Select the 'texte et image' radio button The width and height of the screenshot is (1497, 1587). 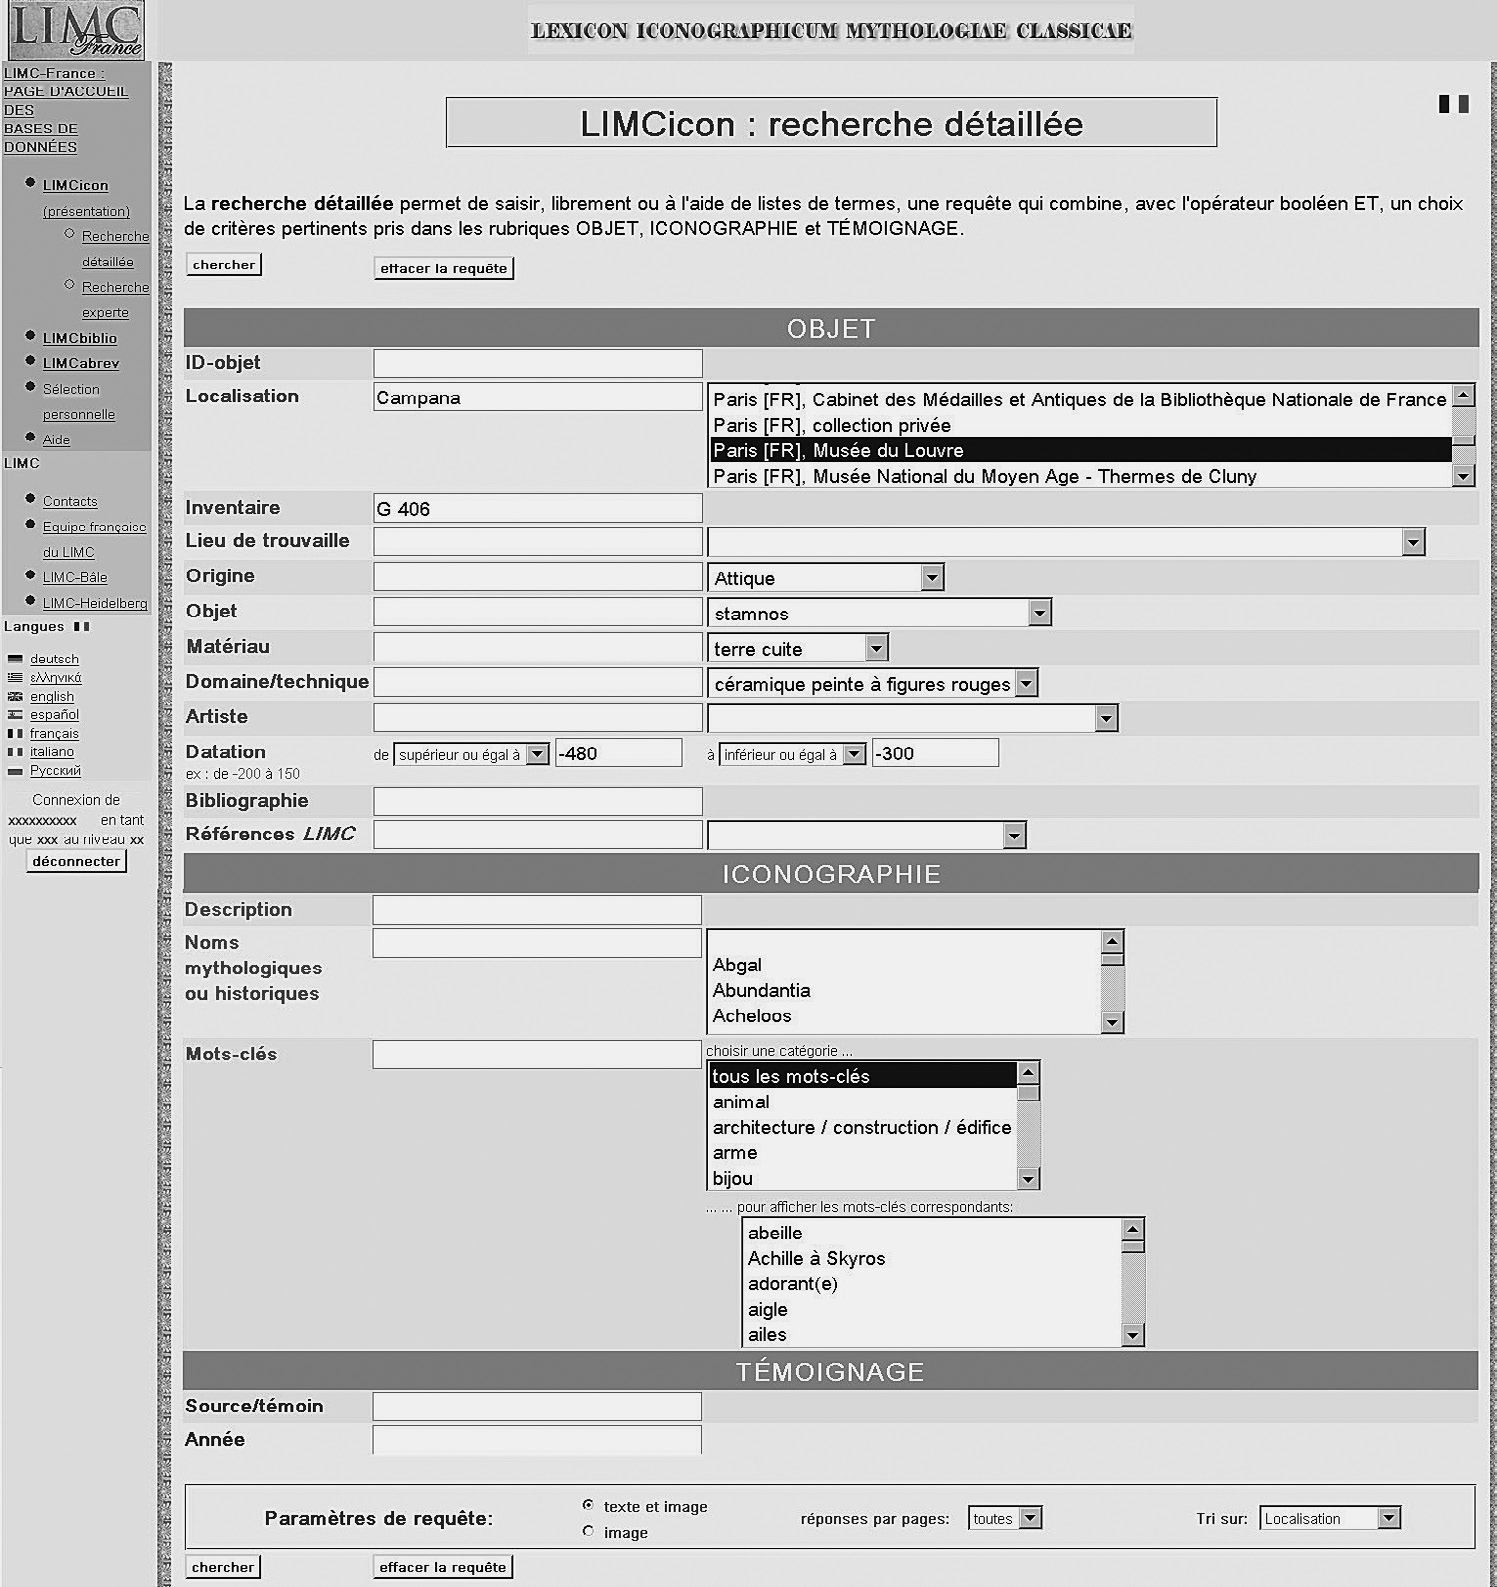click(x=588, y=1505)
